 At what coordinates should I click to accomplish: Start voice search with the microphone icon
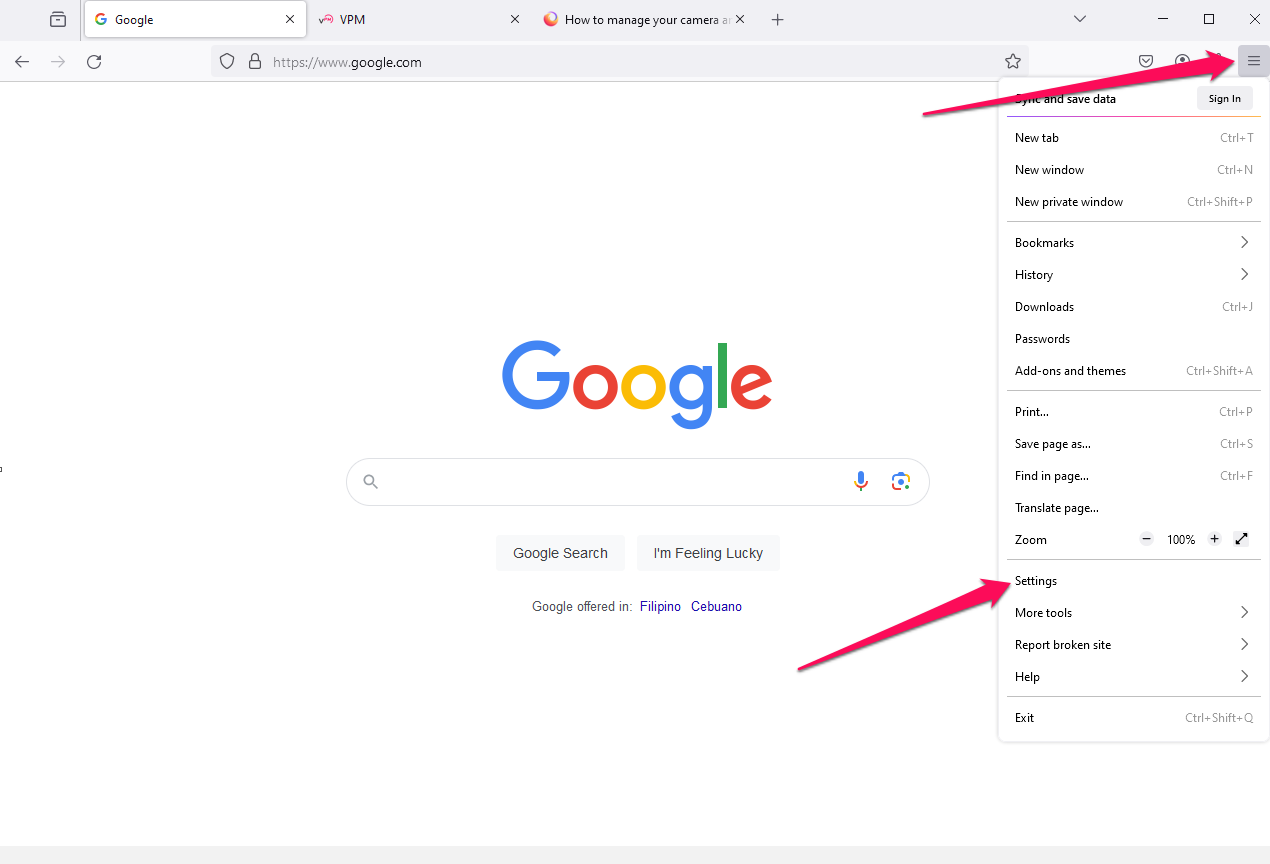pos(861,481)
